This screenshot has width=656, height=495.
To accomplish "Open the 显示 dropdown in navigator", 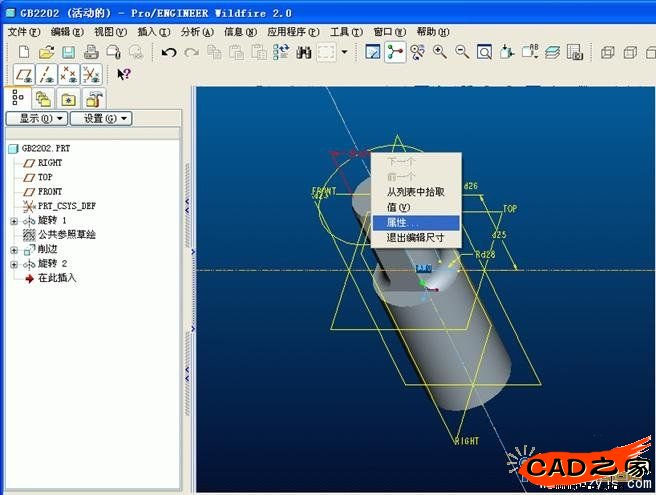I will coord(36,118).
